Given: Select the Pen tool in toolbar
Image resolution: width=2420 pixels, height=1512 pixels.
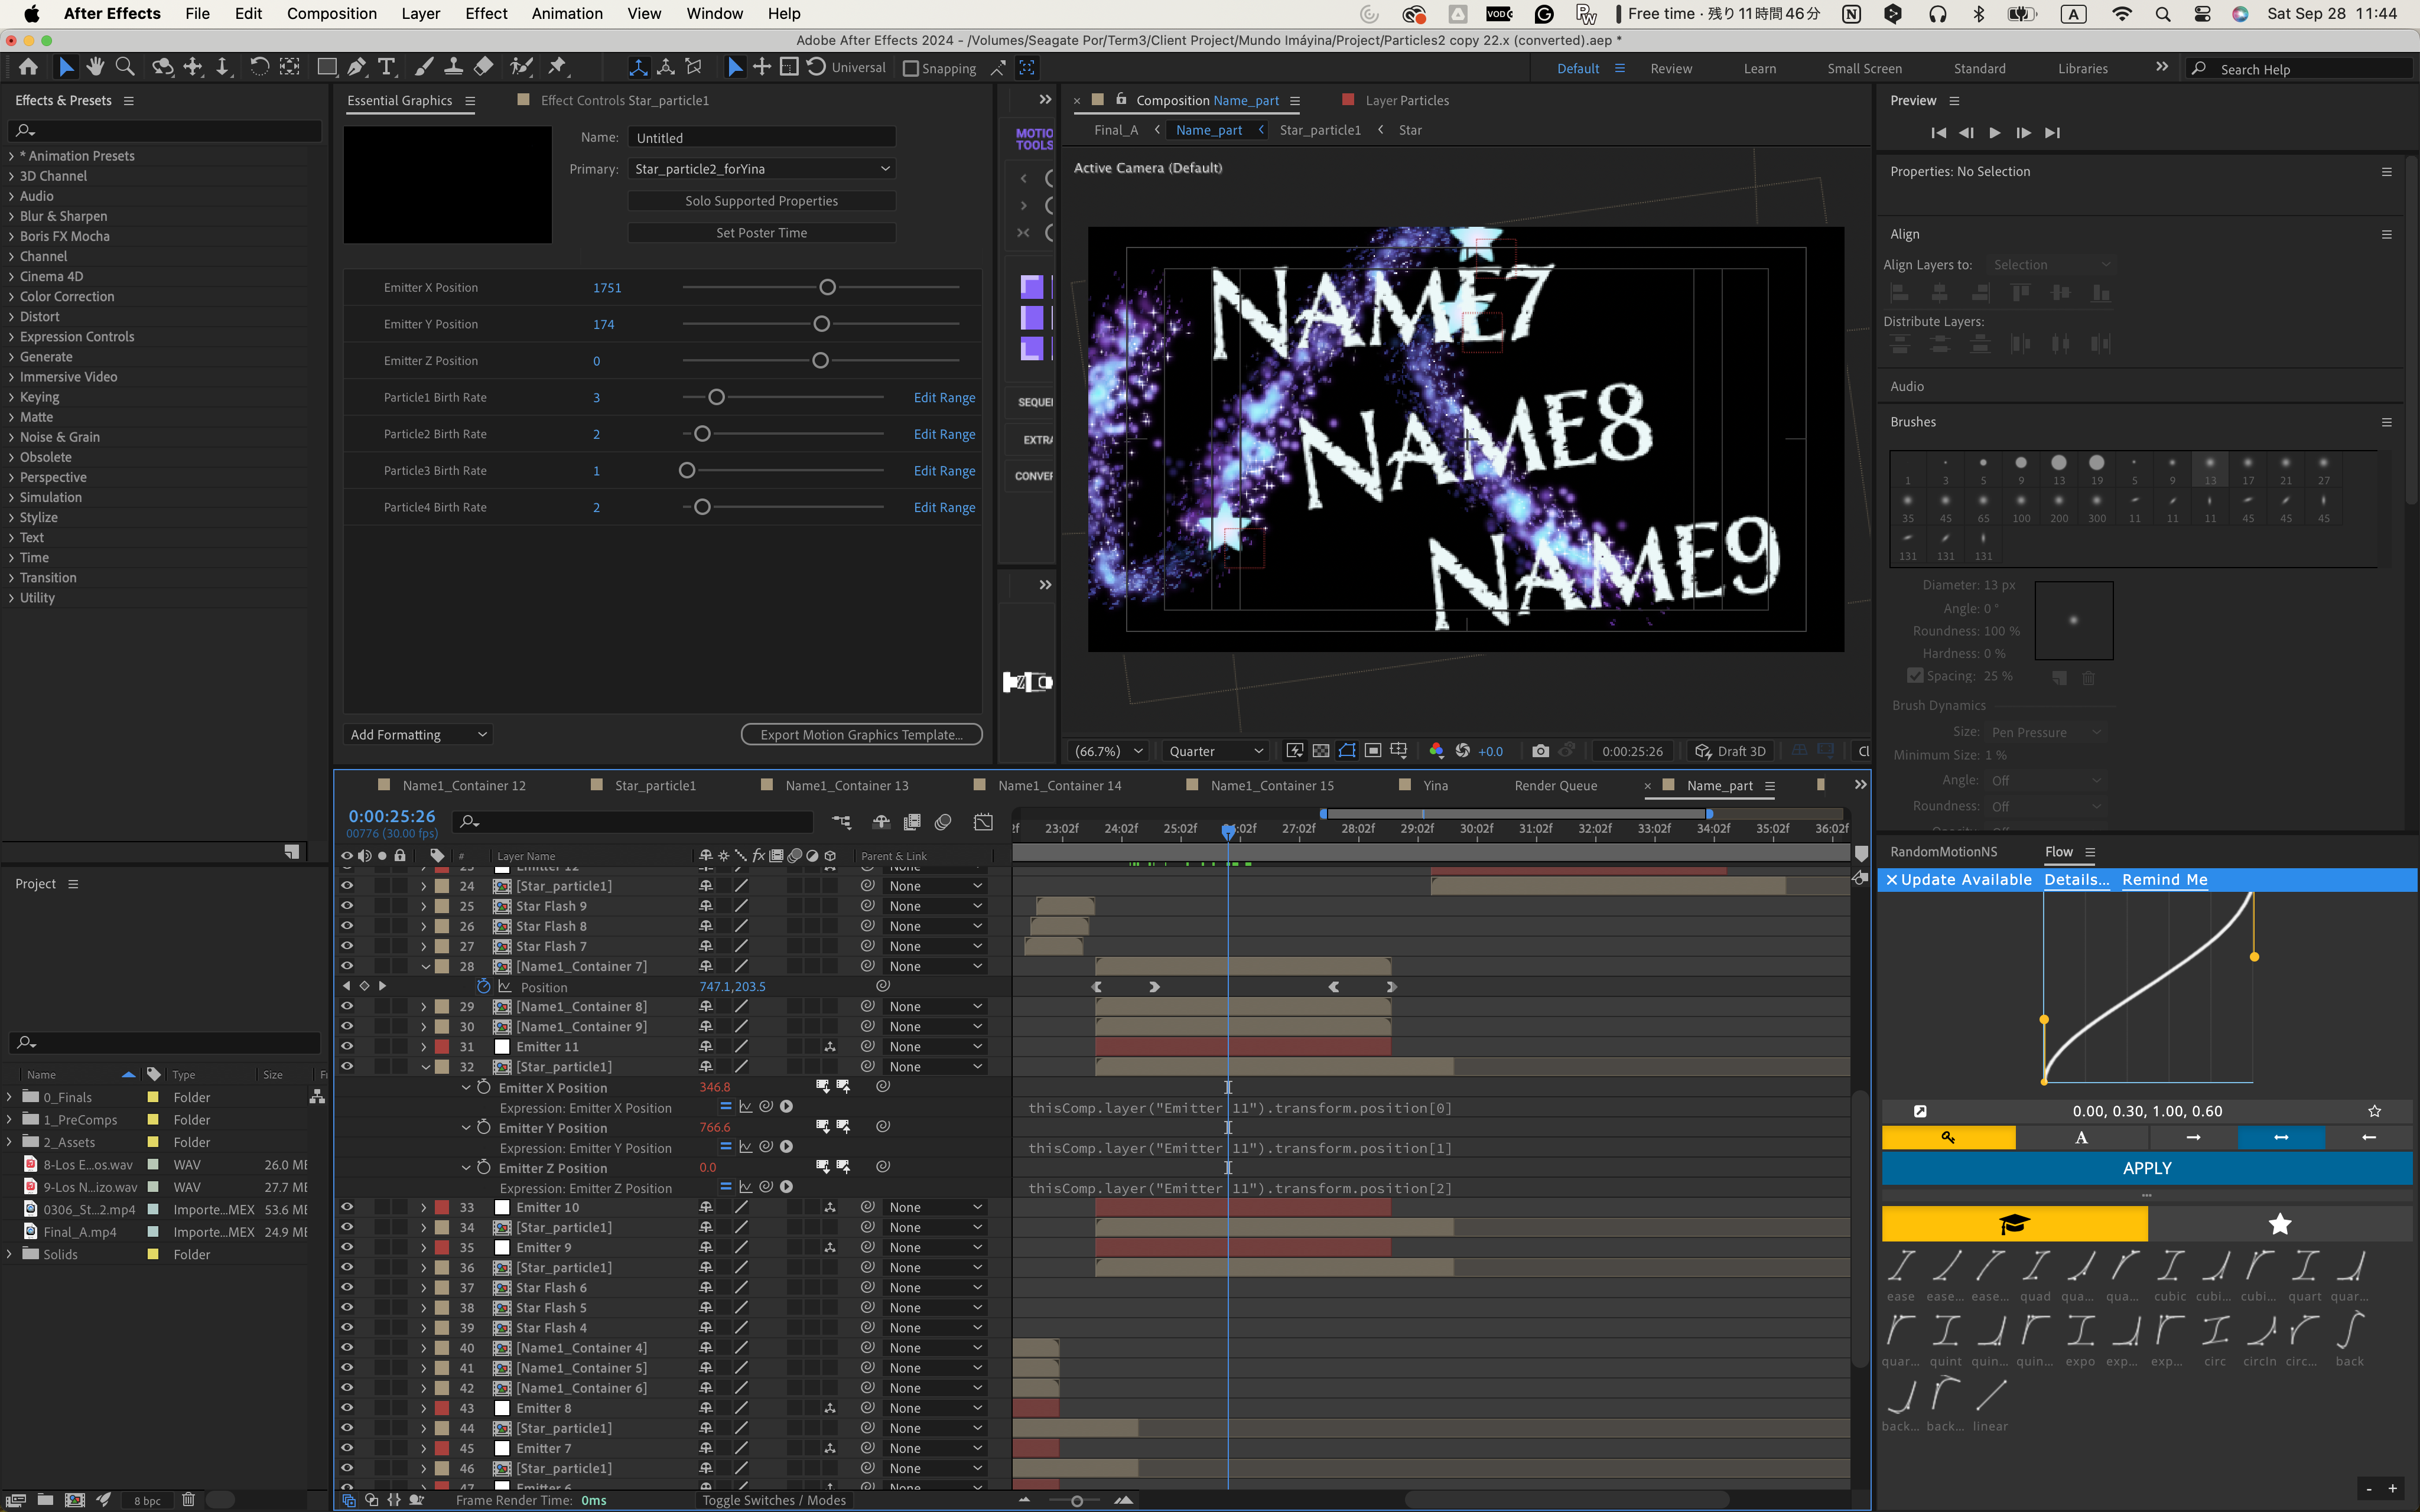Looking at the screenshot, I should [356, 67].
